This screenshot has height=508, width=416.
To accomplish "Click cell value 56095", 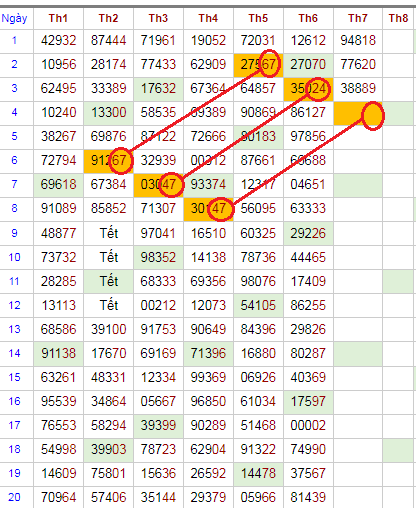I will pyautogui.click(x=258, y=208).
